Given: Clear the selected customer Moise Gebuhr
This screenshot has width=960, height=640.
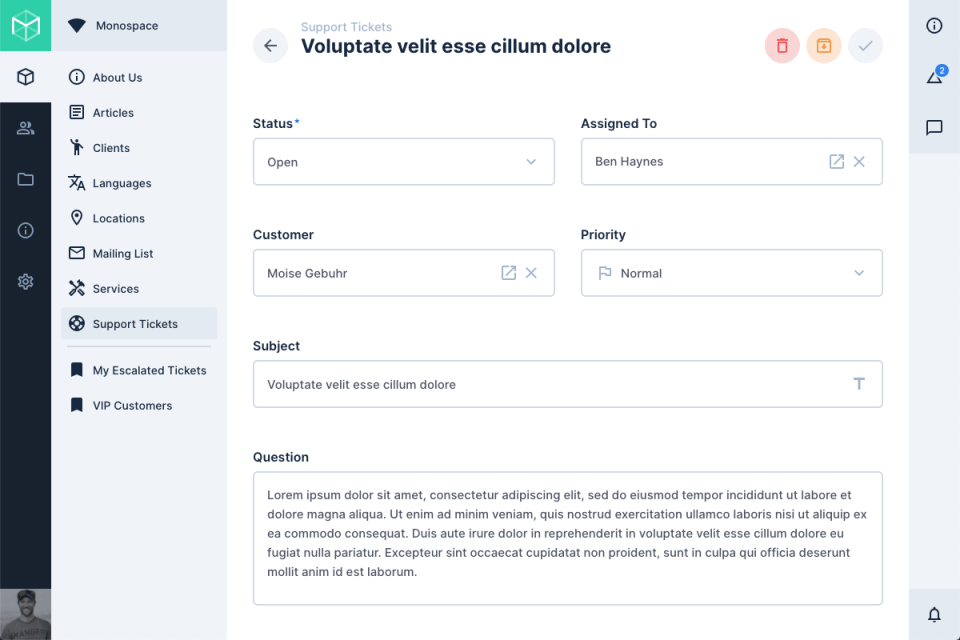Looking at the screenshot, I should (x=531, y=272).
